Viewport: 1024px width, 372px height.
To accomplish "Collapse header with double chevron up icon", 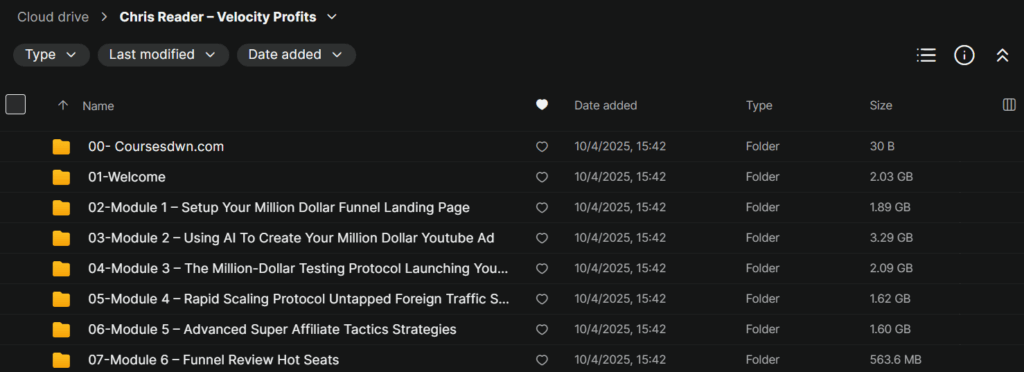I will (x=1002, y=55).
